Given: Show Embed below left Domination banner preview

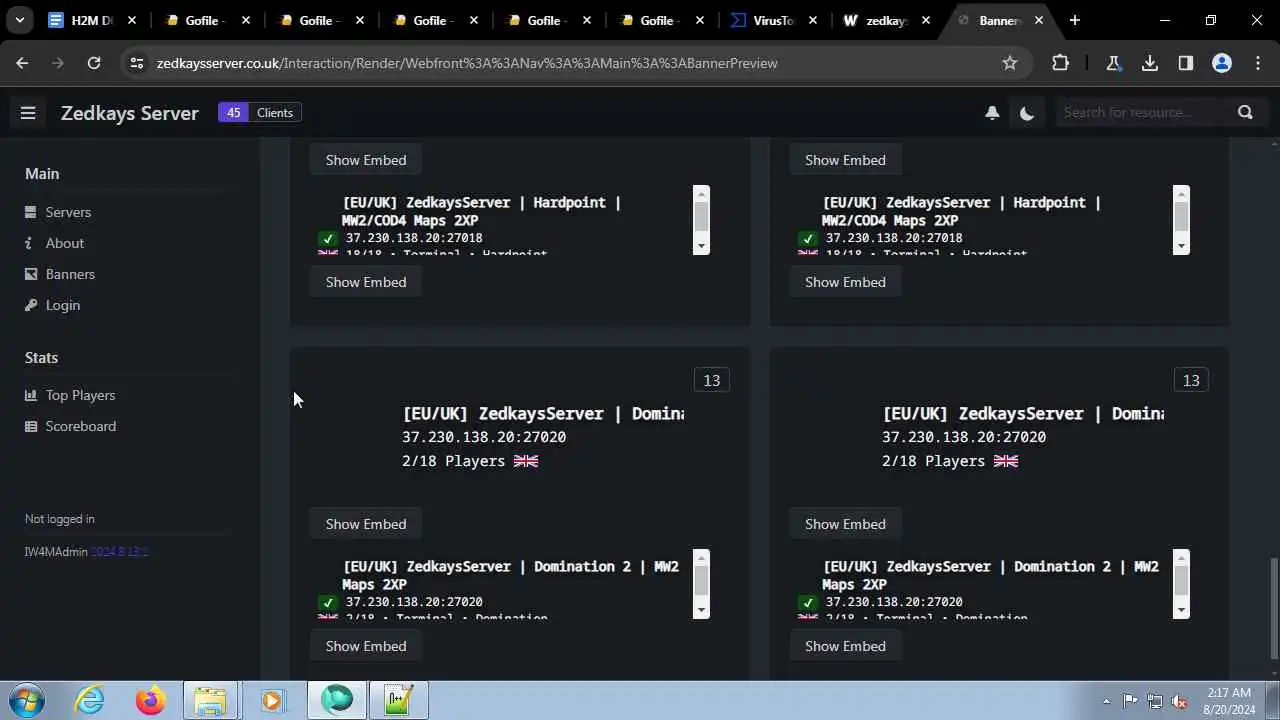Looking at the screenshot, I should (366, 524).
